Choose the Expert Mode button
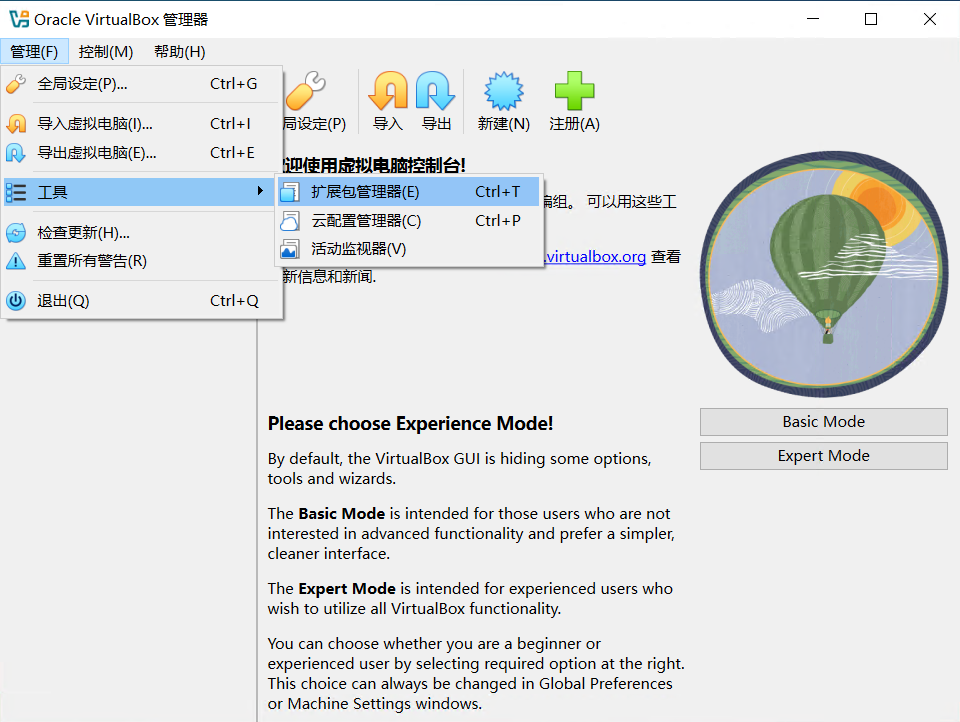This screenshot has height=722, width=960. pyautogui.click(x=823, y=456)
